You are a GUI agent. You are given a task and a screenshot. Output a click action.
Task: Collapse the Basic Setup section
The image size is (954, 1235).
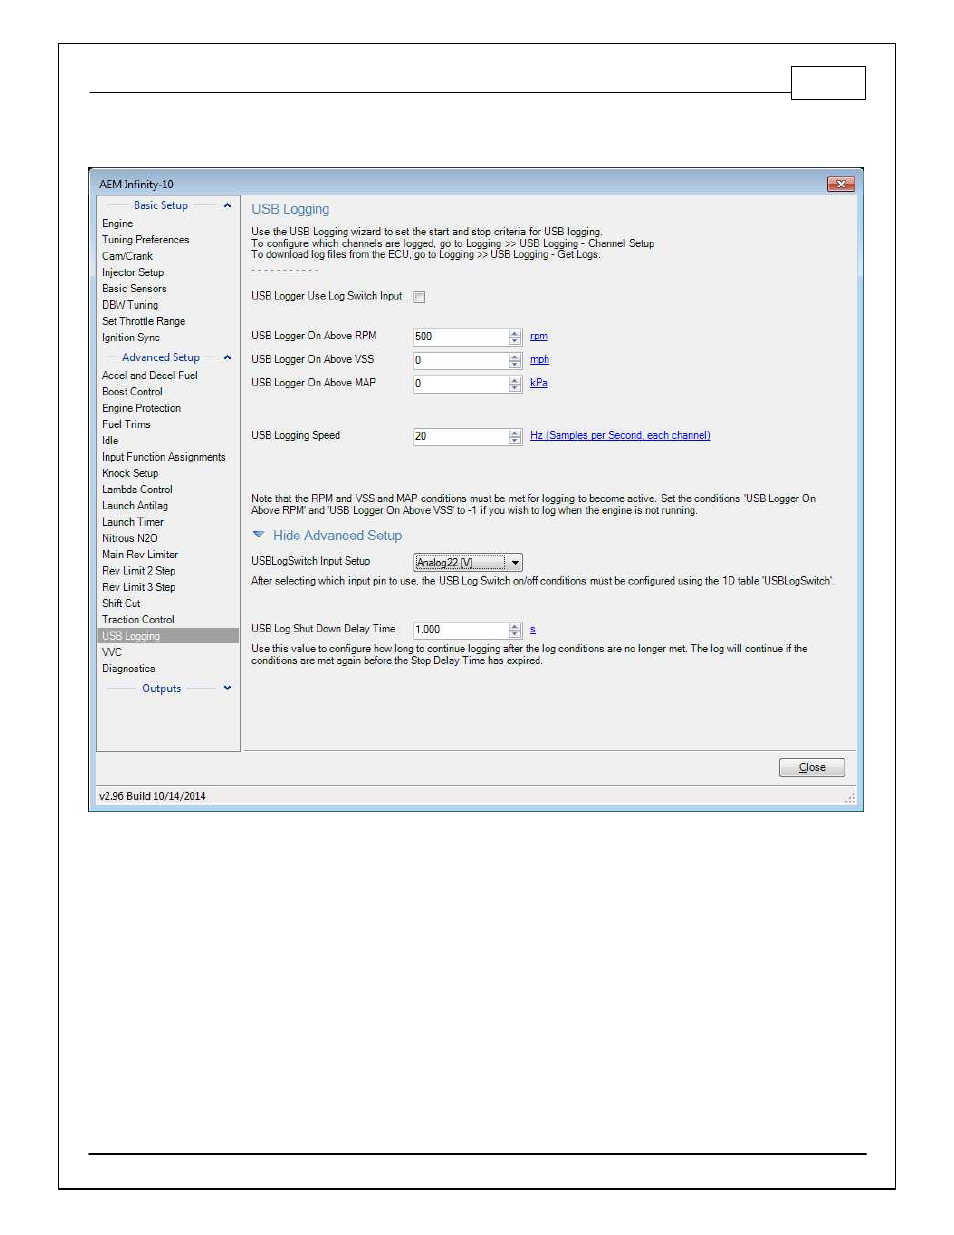pos(227,206)
